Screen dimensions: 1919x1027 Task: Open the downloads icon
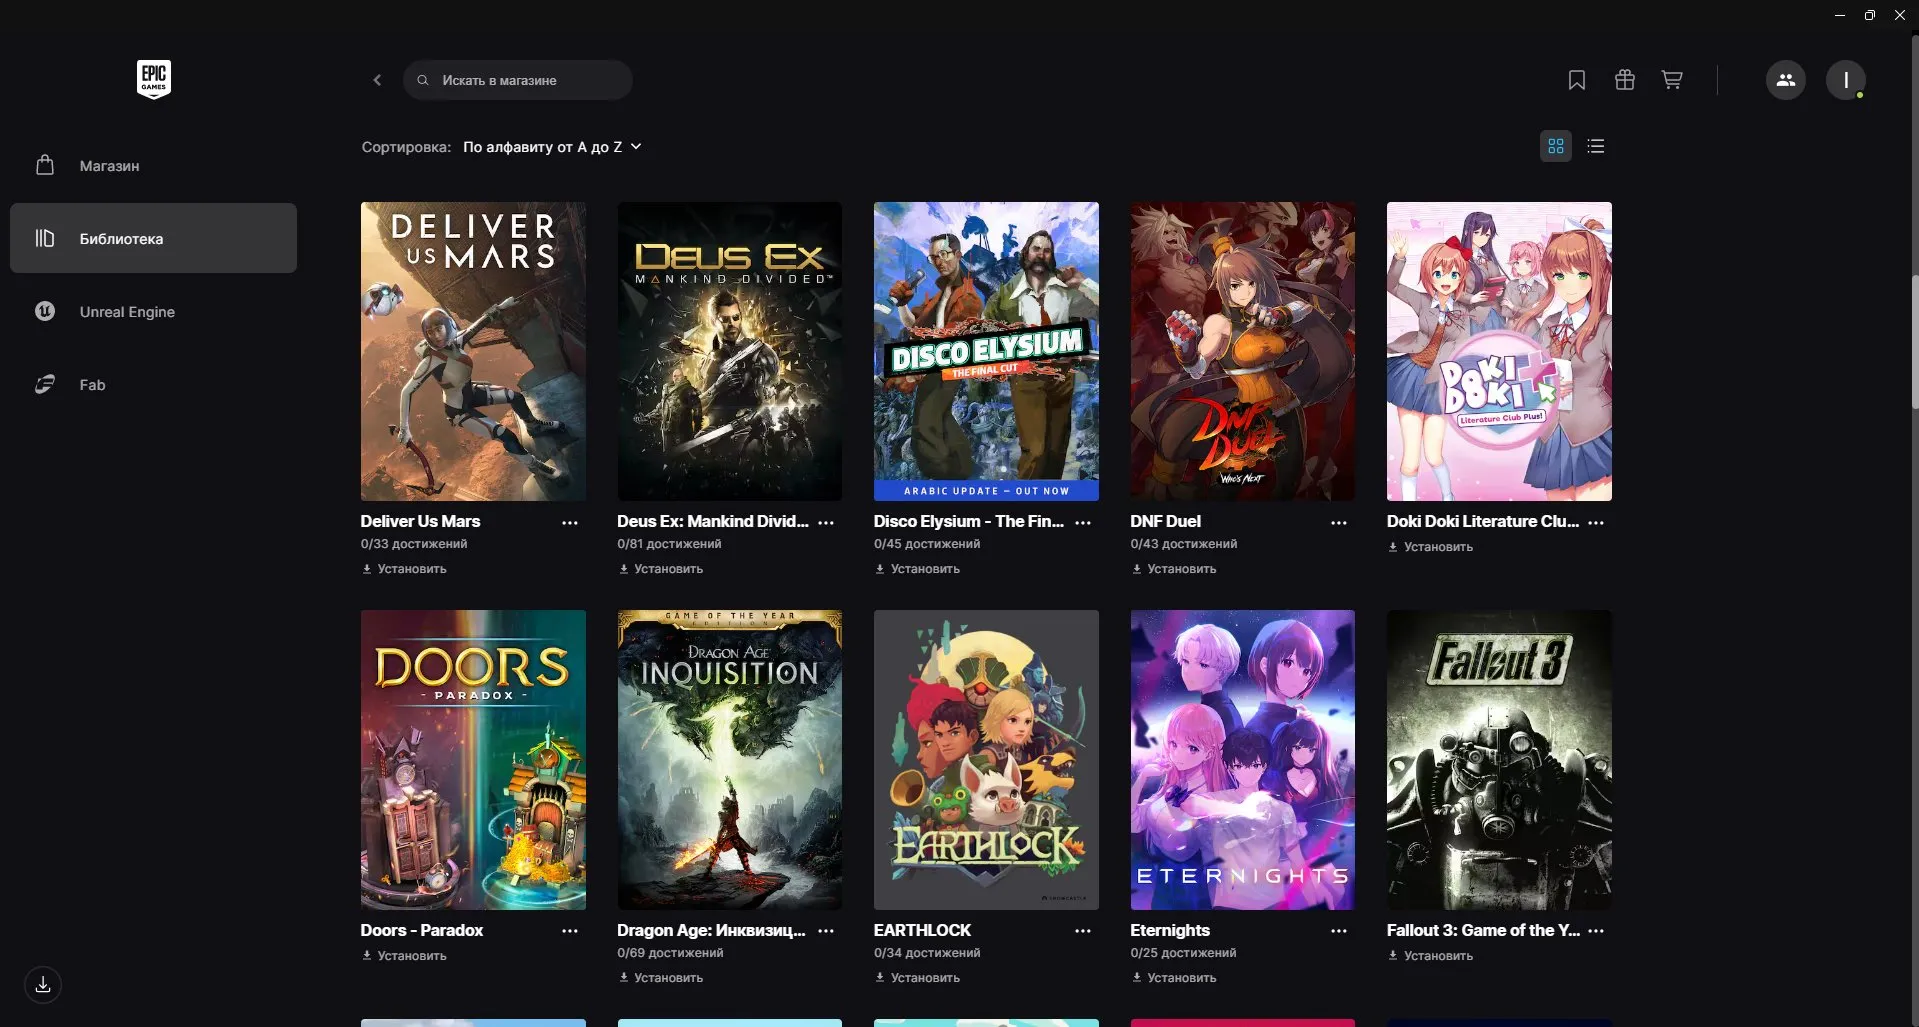[x=43, y=985]
